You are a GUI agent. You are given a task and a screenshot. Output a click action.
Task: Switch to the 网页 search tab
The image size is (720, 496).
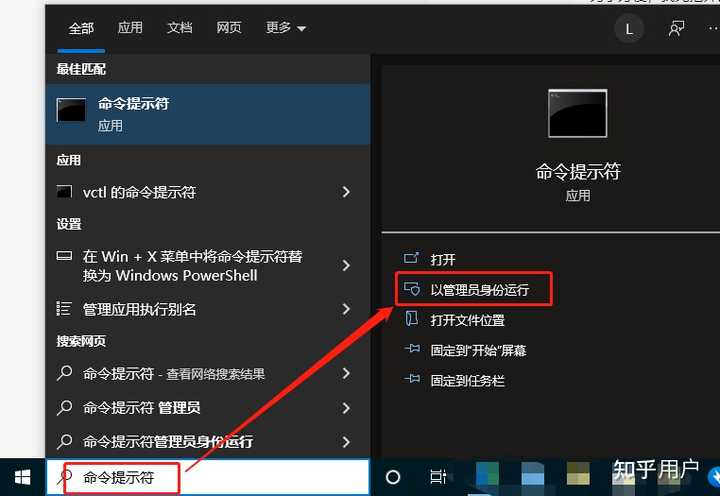pyautogui.click(x=229, y=28)
